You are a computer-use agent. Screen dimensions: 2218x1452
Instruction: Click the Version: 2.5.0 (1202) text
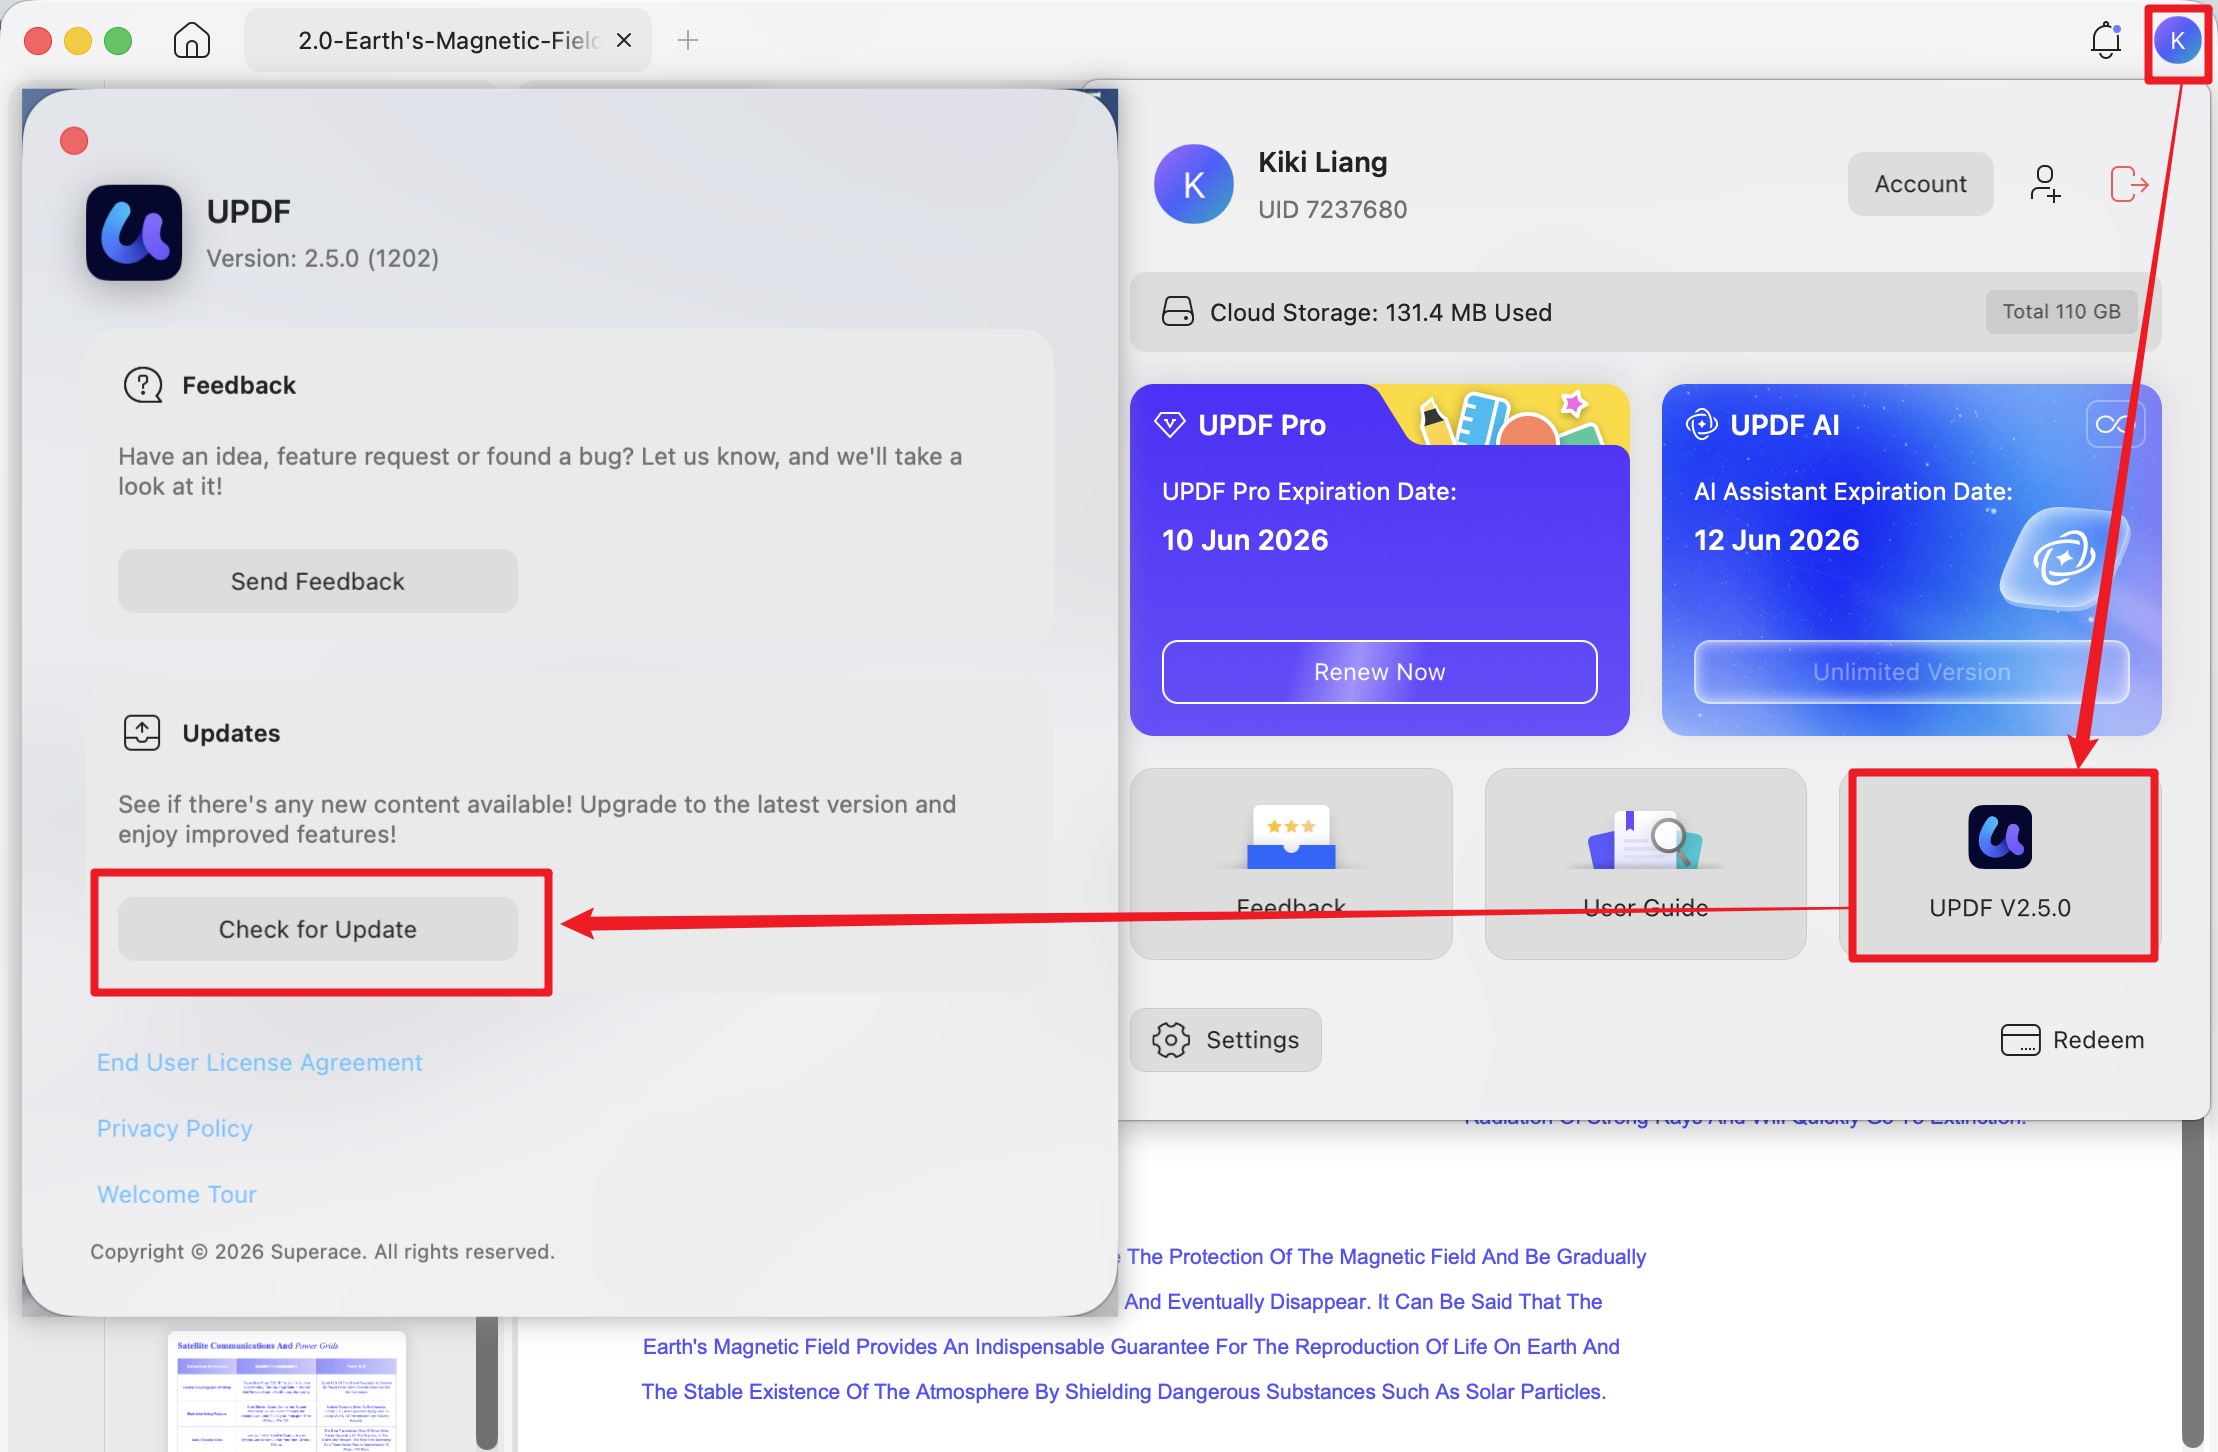(x=322, y=258)
